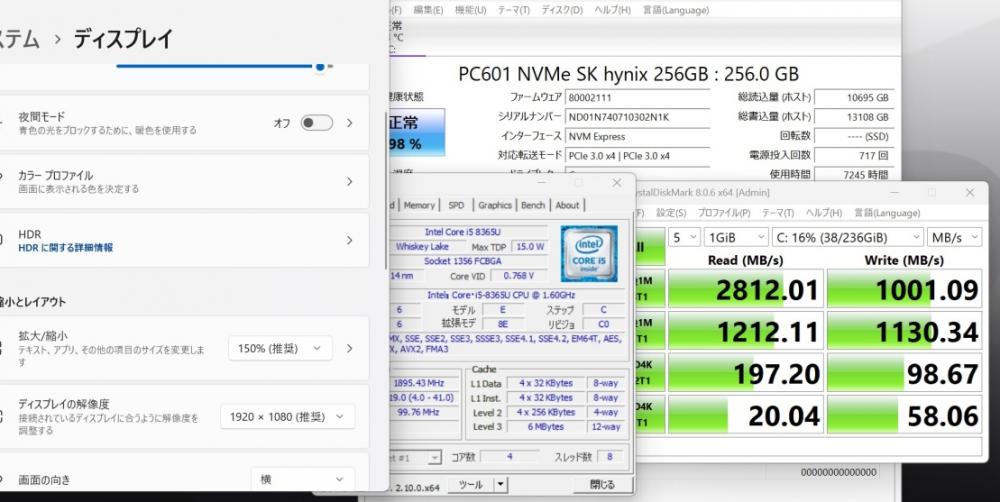Open CrystalDiskMark 設定(S) menu
Screen dimensions: 1000x502
672,213
